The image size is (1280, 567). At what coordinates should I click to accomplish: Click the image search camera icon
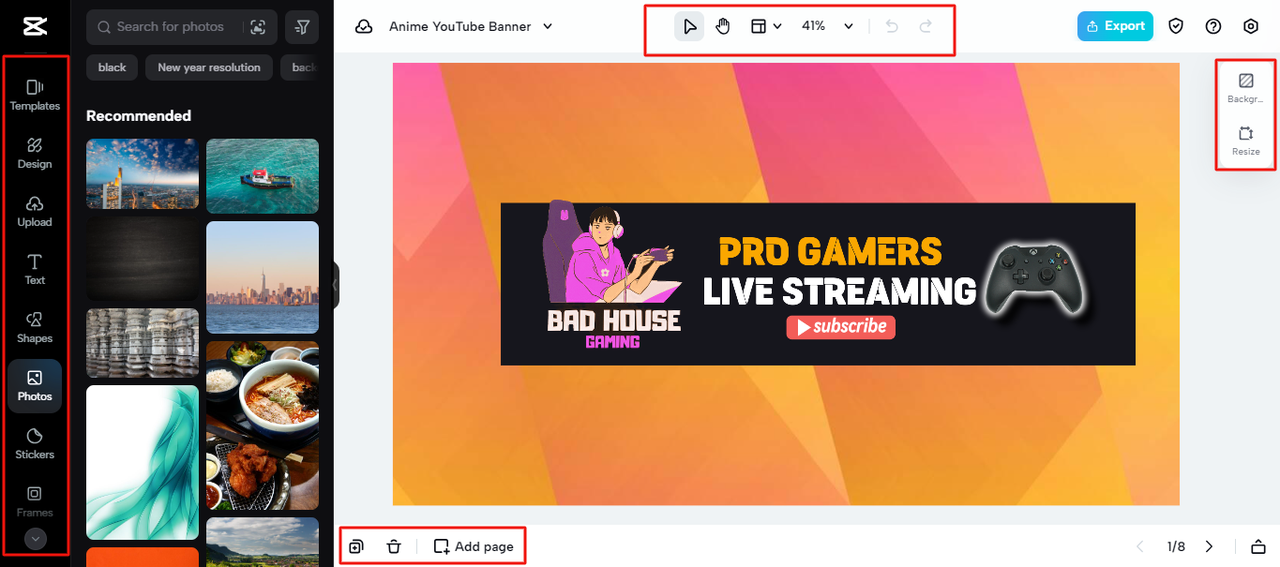pos(258,27)
